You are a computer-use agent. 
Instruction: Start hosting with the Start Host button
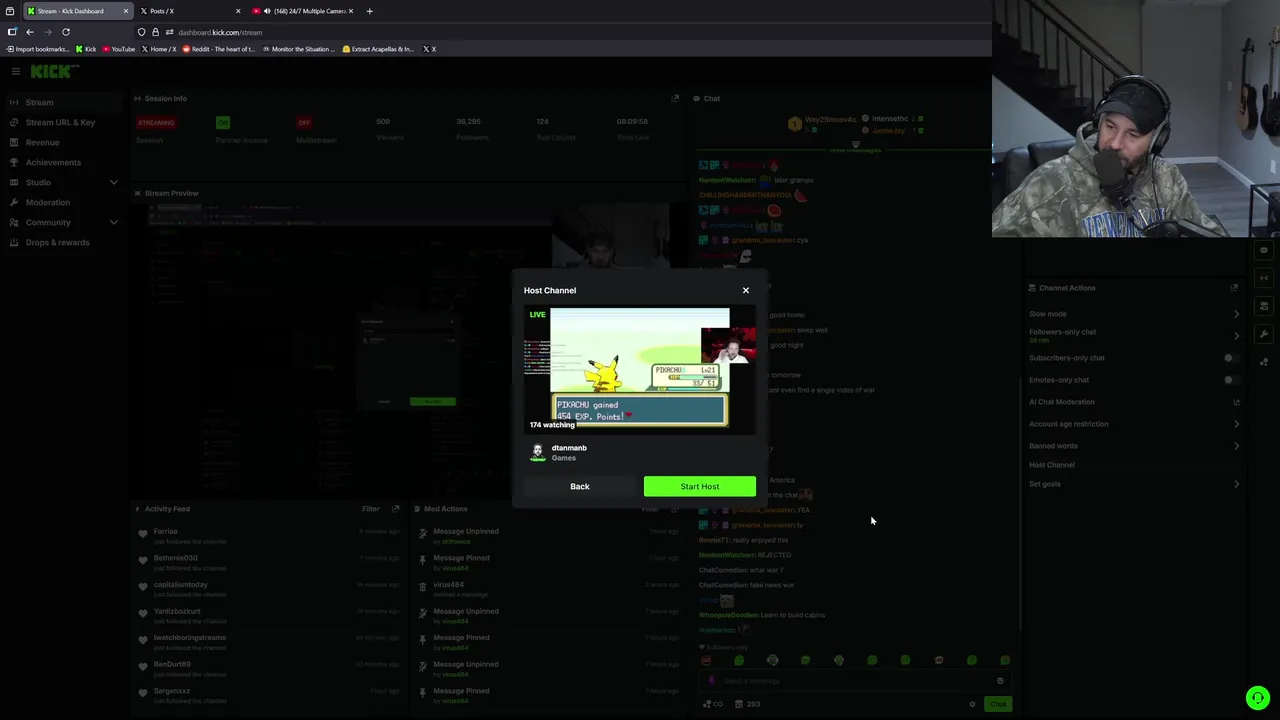(x=699, y=486)
